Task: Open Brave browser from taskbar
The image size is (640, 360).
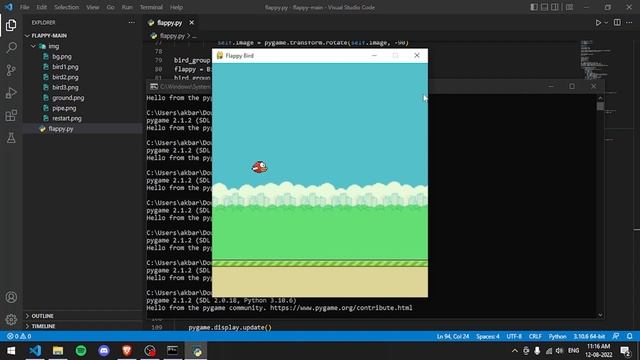Action: point(127,351)
